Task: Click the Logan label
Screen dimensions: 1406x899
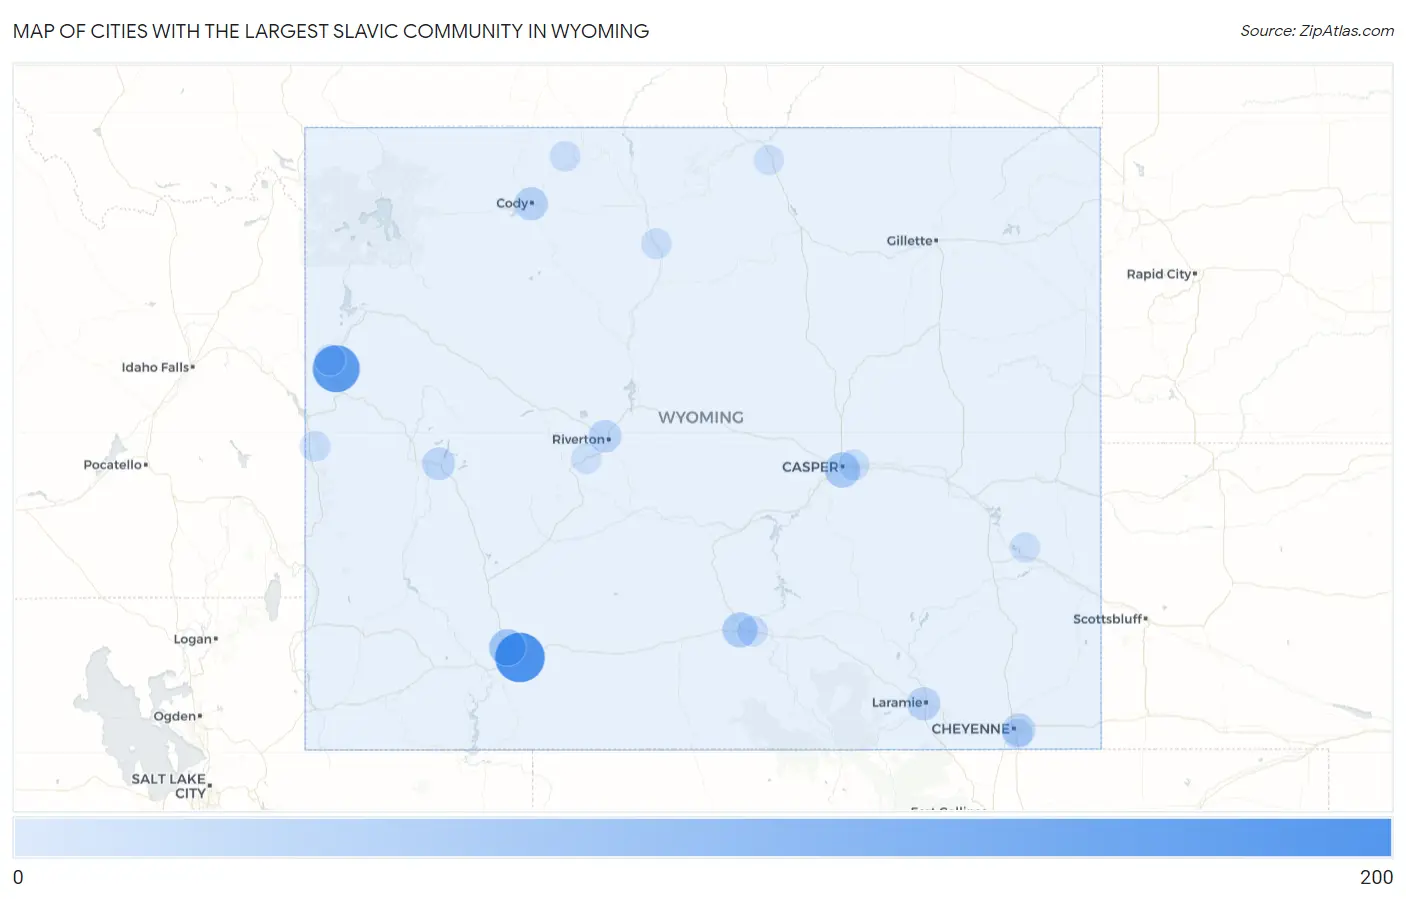Action: (193, 639)
